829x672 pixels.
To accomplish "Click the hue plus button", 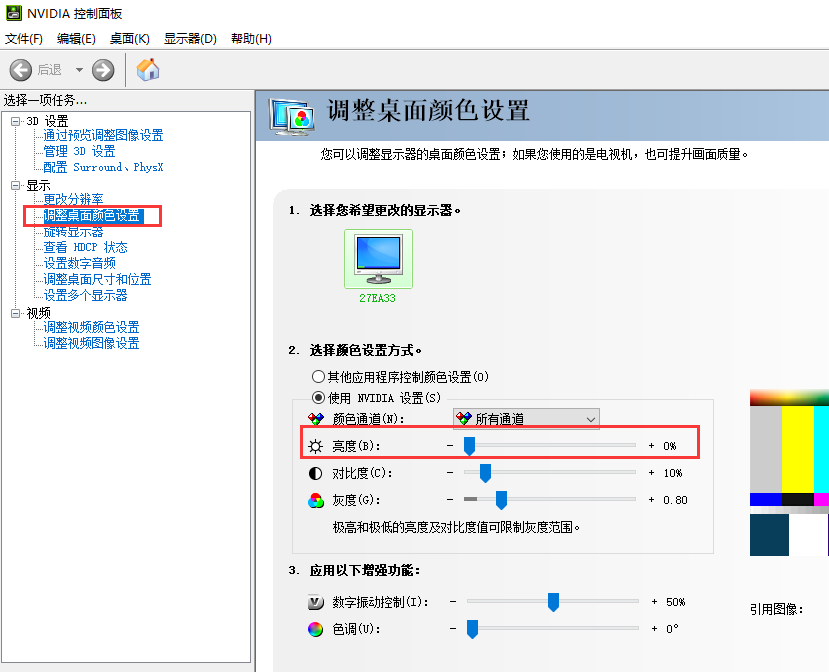I will tap(655, 629).
